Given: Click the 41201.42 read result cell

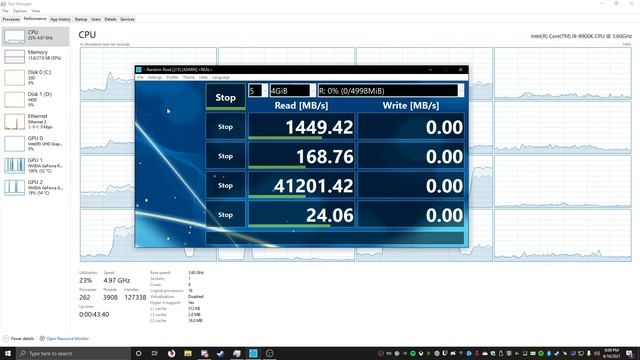Looking at the screenshot, I should click(302, 185).
